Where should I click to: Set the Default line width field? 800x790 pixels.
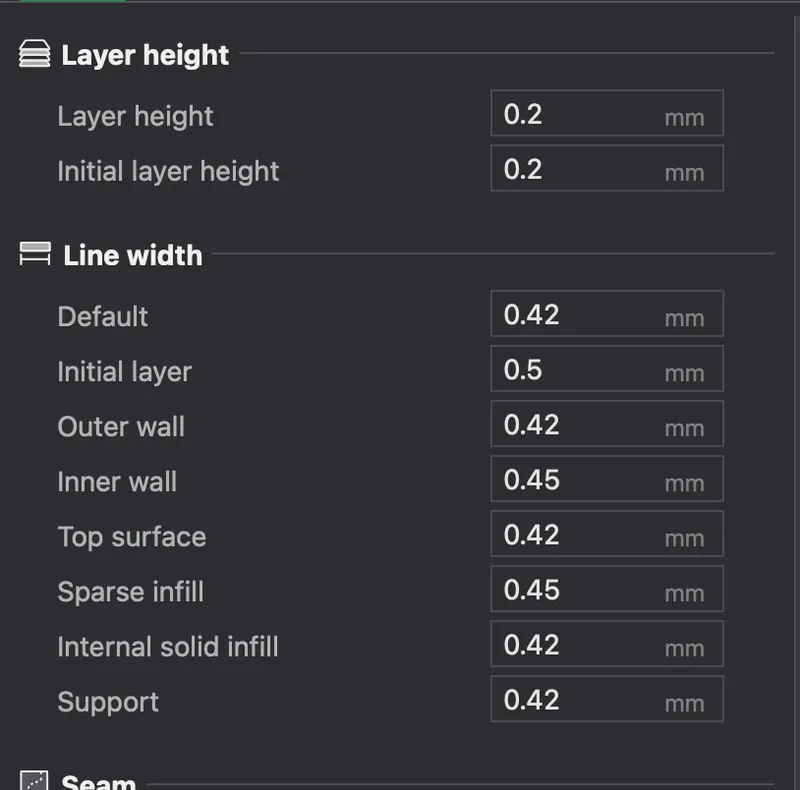(x=607, y=314)
